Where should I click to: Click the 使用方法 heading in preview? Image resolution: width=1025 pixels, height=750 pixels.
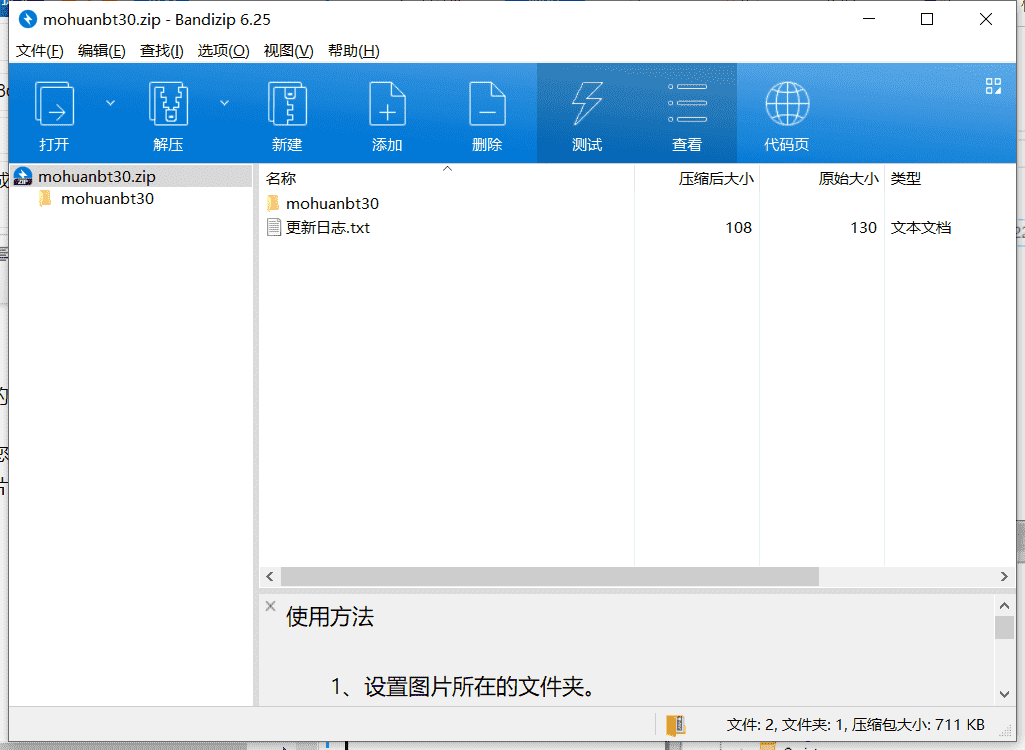[x=329, y=617]
